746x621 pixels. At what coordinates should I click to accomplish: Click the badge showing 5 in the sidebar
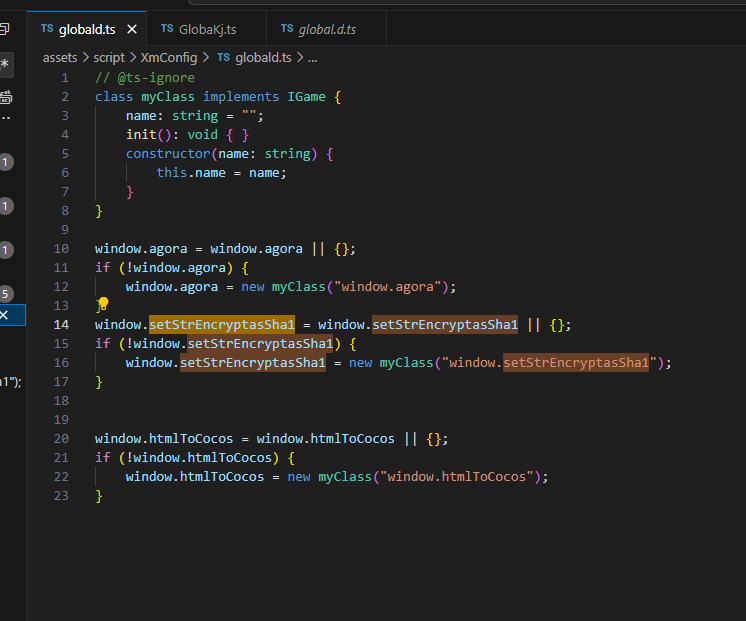point(5,294)
